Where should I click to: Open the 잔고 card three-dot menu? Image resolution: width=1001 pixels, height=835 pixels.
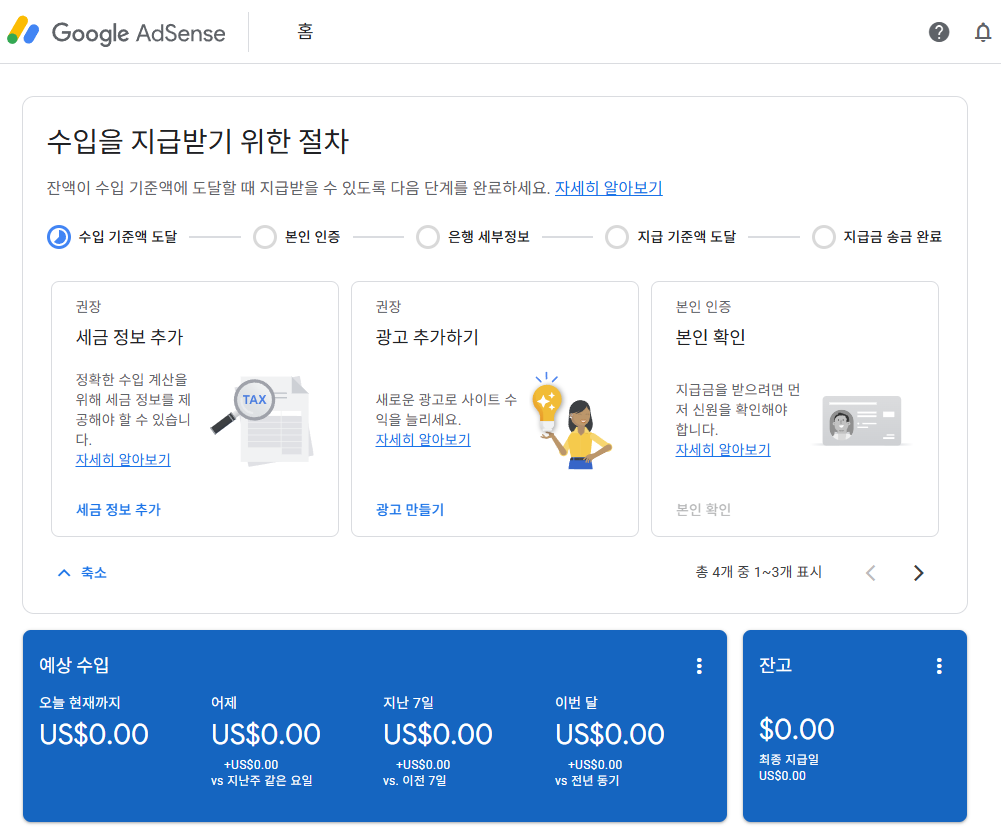[x=938, y=666]
